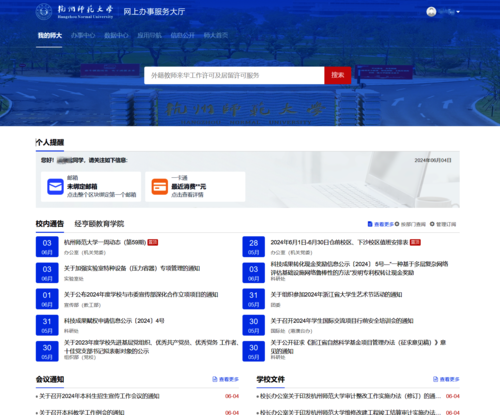Click the blue mailbox envelope icon

[55, 187]
